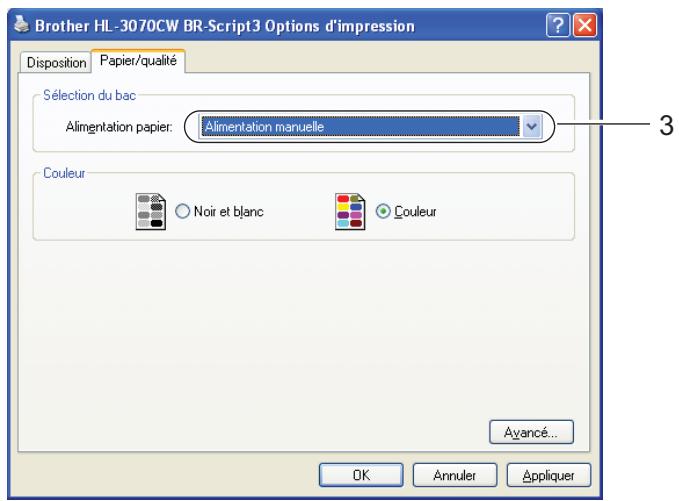The image size is (679, 501).
Task: Click the help question mark button
Action: coord(558,26)
